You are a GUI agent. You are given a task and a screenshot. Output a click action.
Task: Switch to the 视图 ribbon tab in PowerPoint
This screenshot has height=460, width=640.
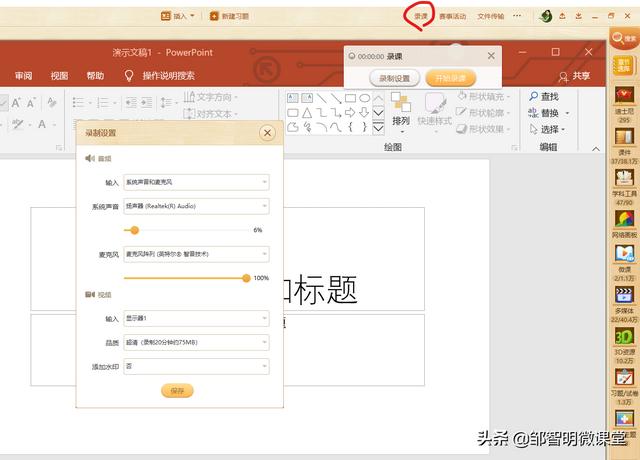pos(59,76)
